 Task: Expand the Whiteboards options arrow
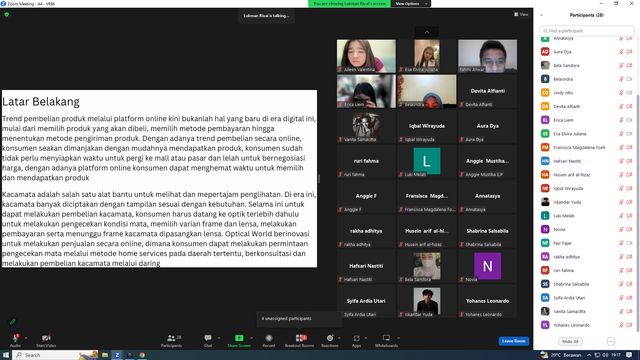click(x=398, y=338)
